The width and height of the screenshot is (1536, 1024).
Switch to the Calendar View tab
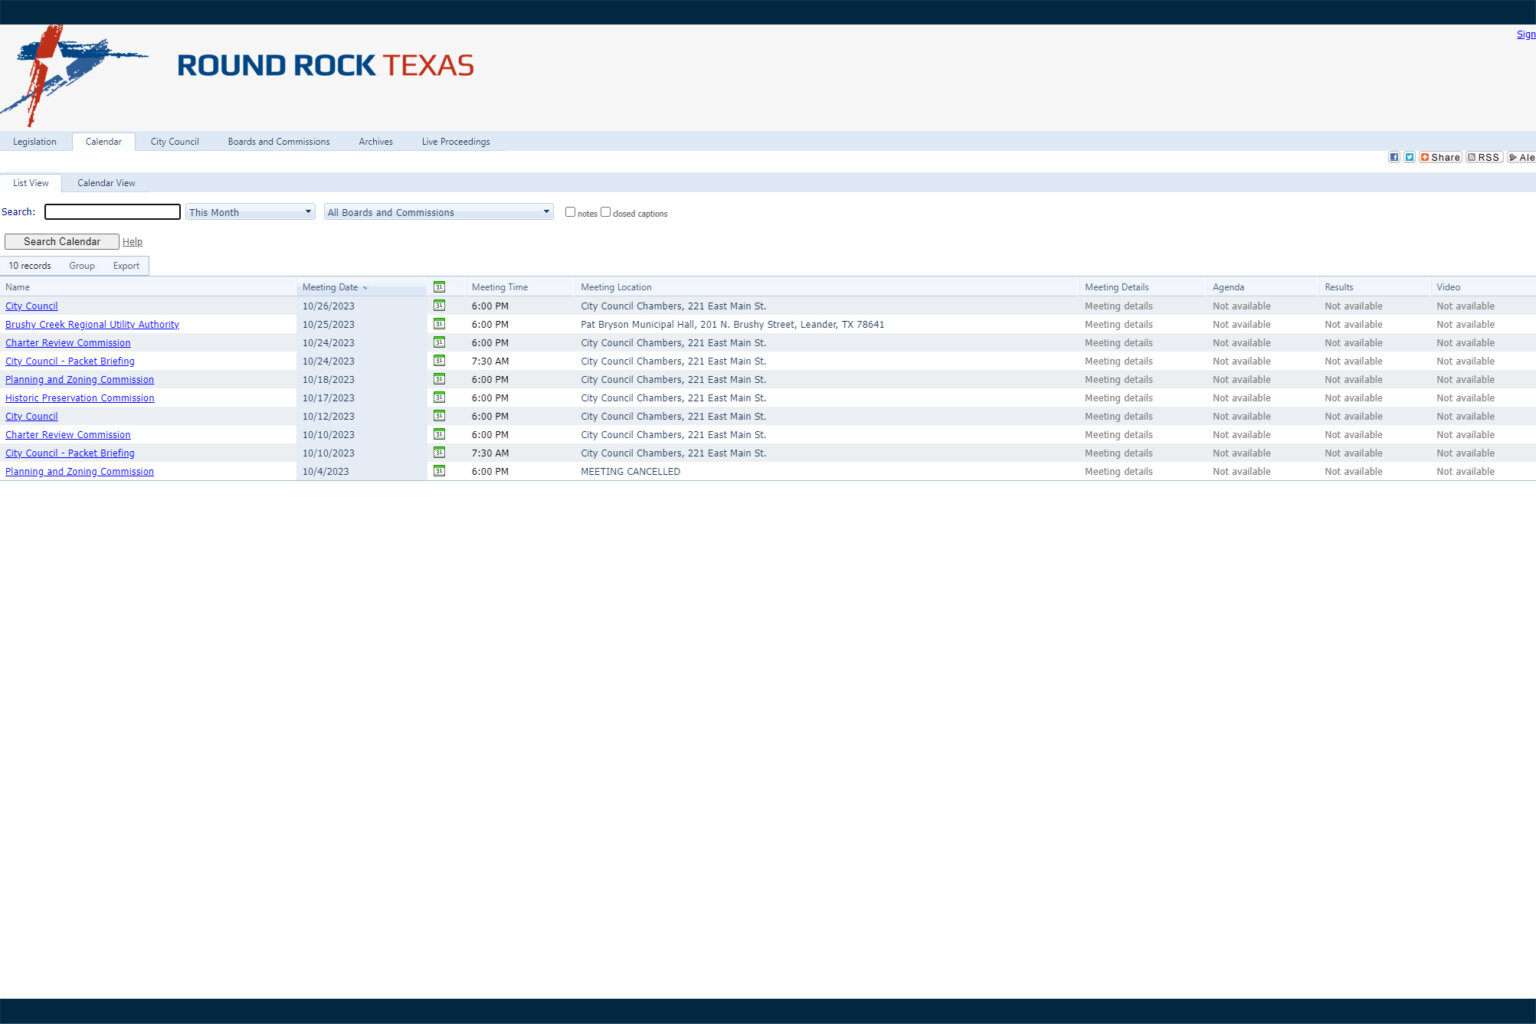(106, 183)
